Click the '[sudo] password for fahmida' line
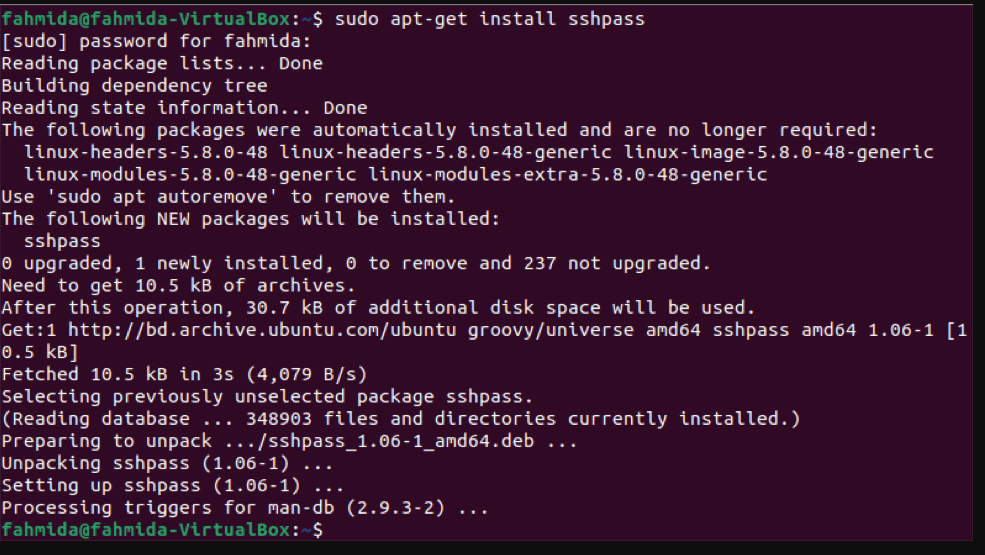 [x=156, y=41]
